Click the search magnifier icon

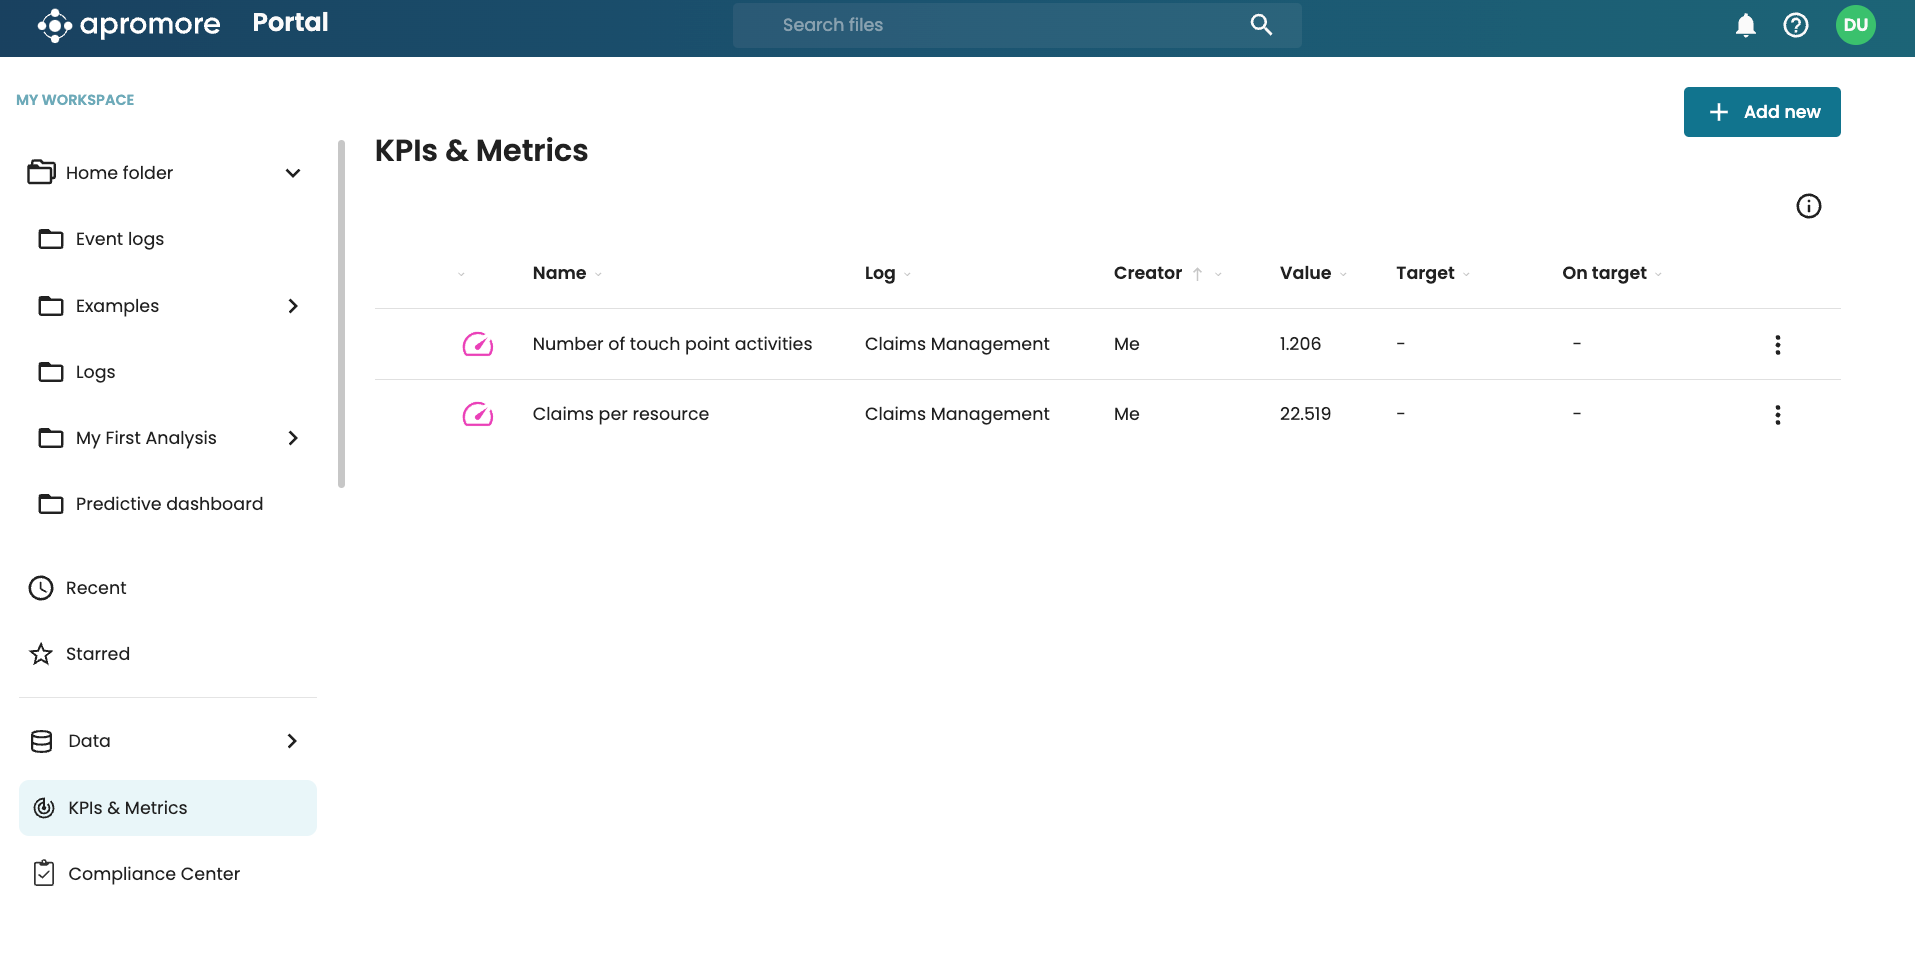click(1261, 25)
